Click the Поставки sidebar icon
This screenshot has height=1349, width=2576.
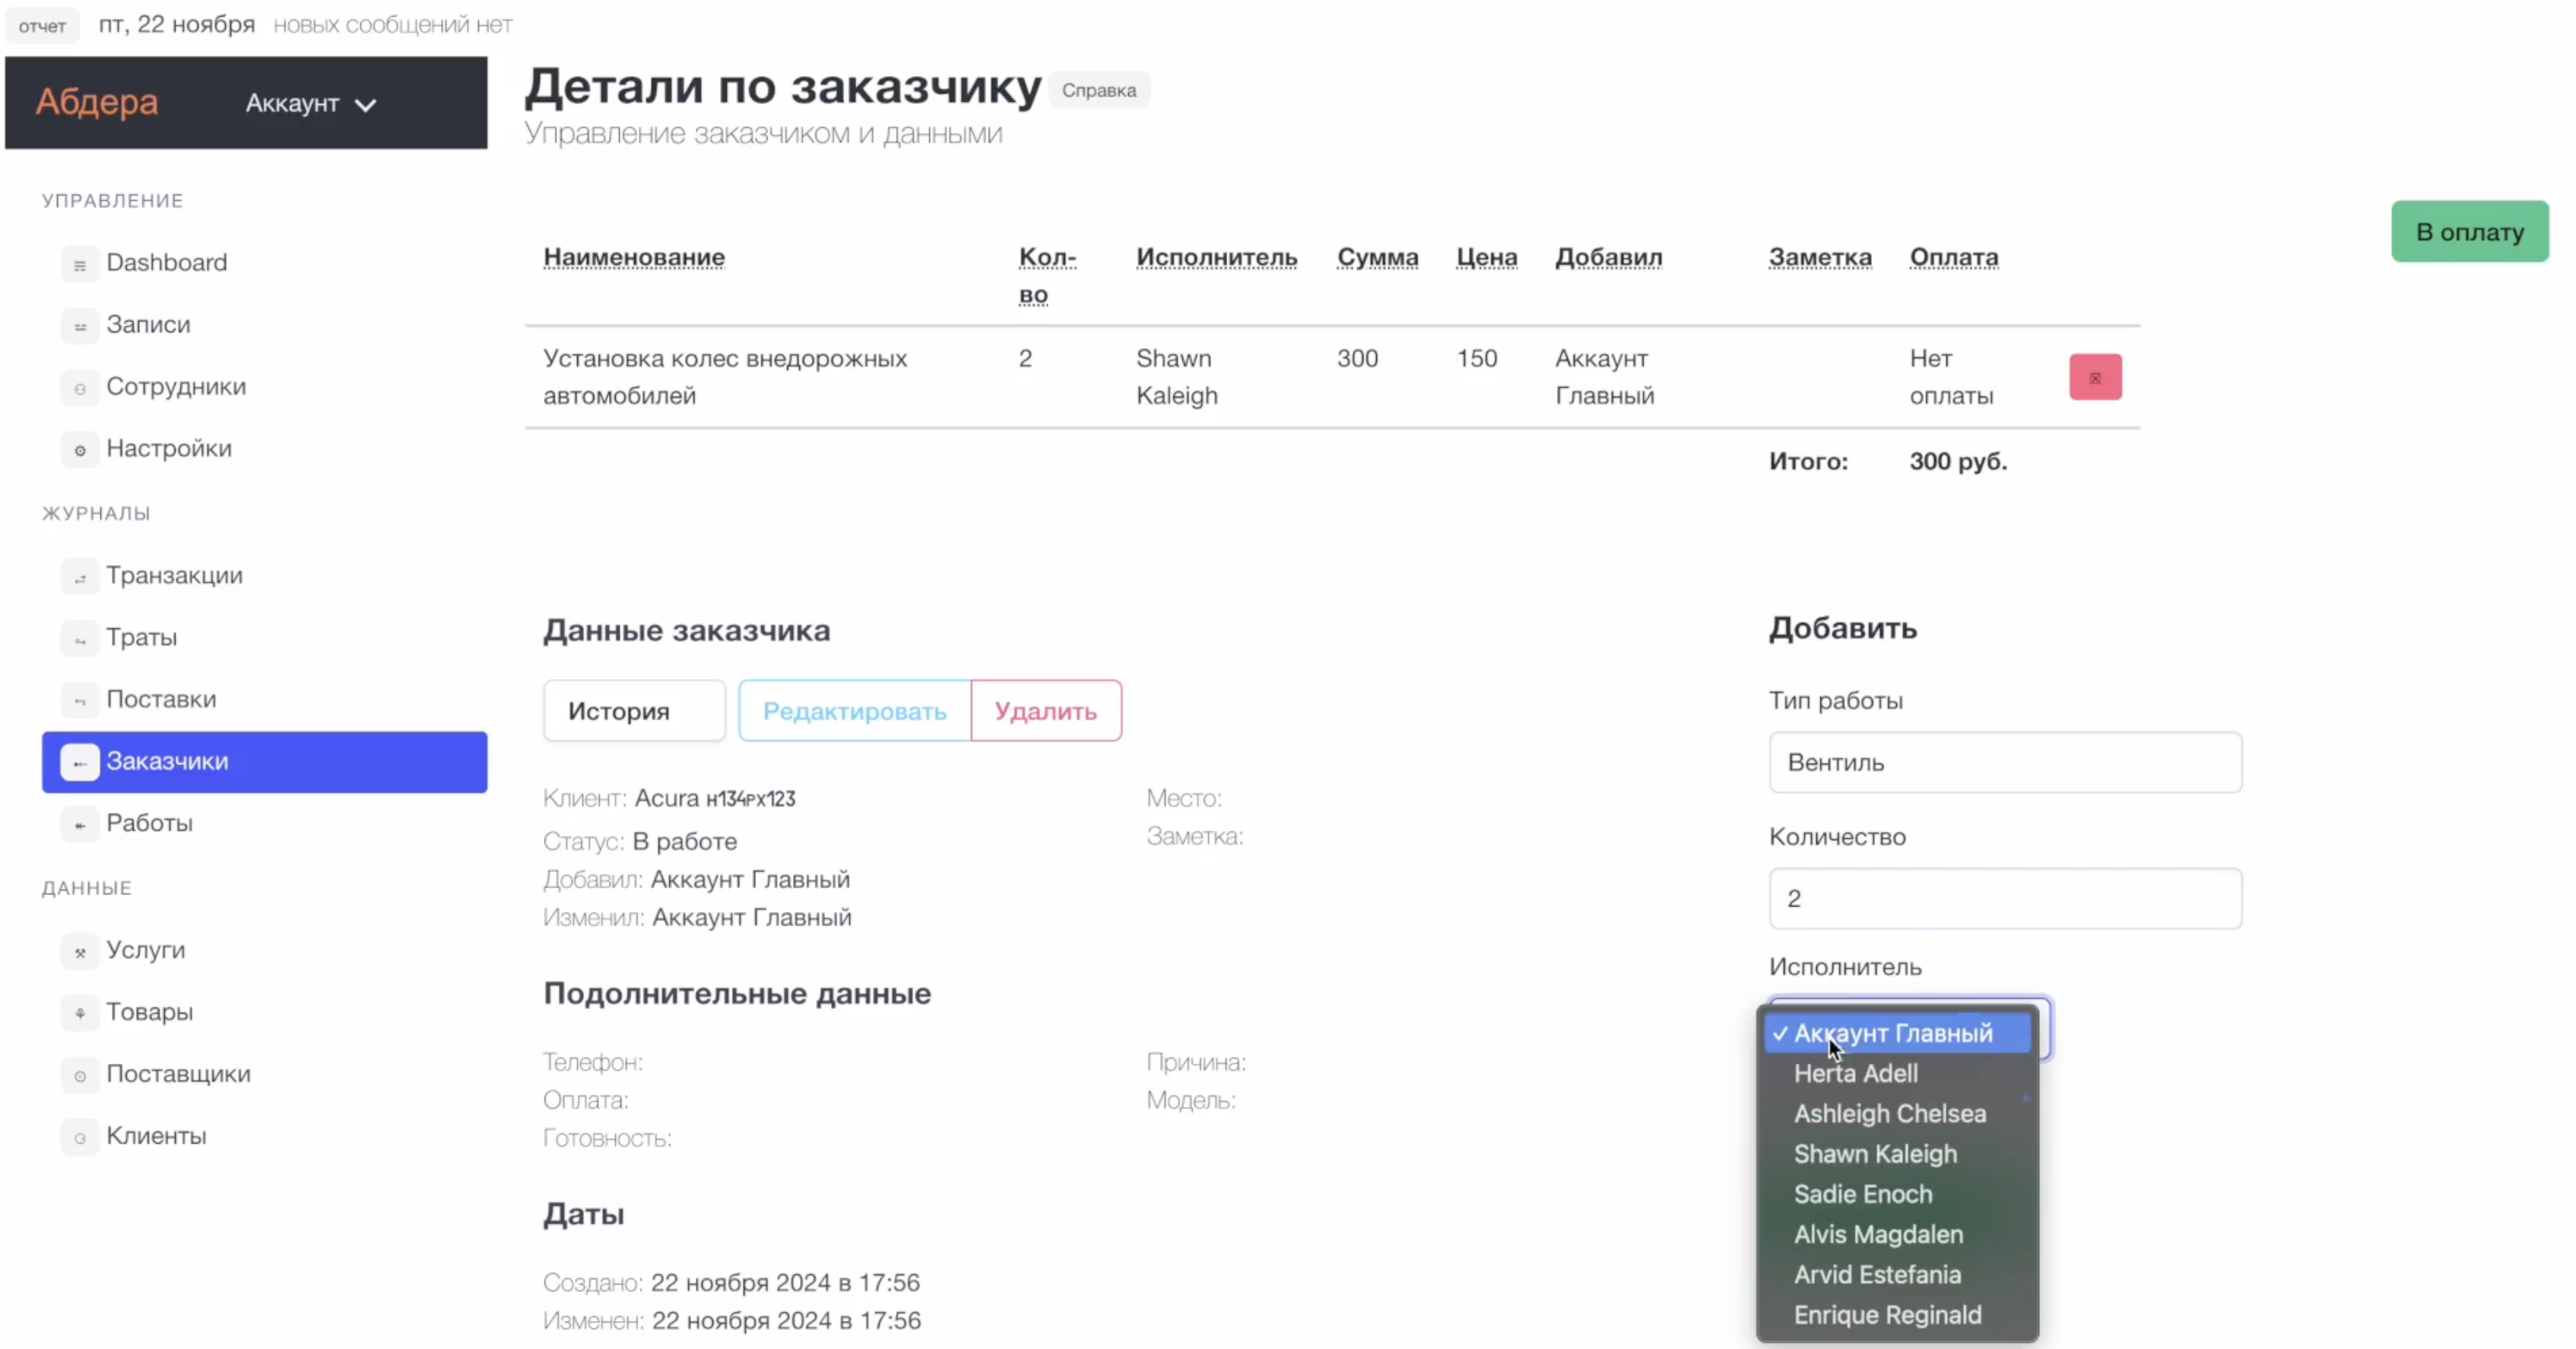pos(80,701)
